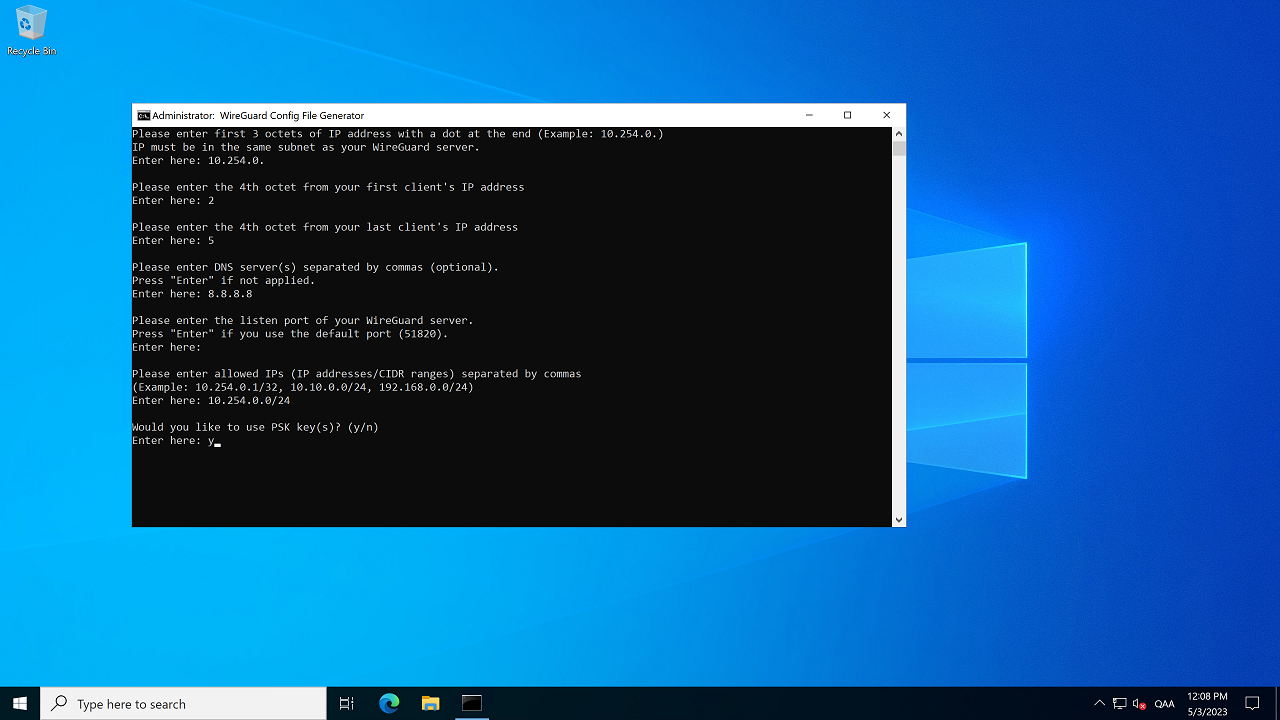This screenshot has height=720, width=1280.
Task: Click the command prompt icon in title bar
Action: pyautogui.click(x=144, y=115)
